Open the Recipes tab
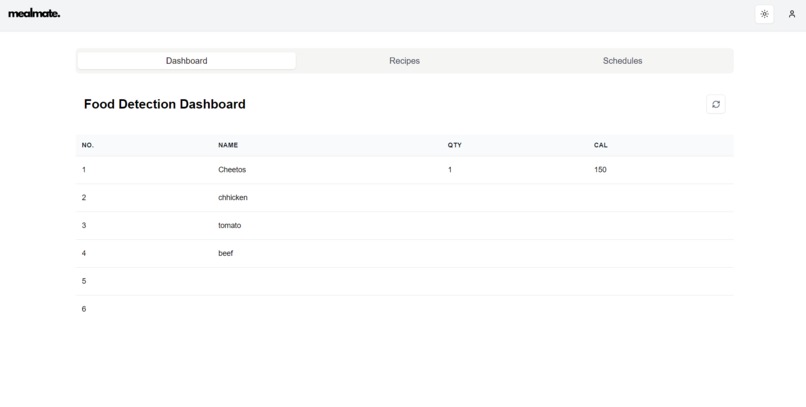 [405, 61]
